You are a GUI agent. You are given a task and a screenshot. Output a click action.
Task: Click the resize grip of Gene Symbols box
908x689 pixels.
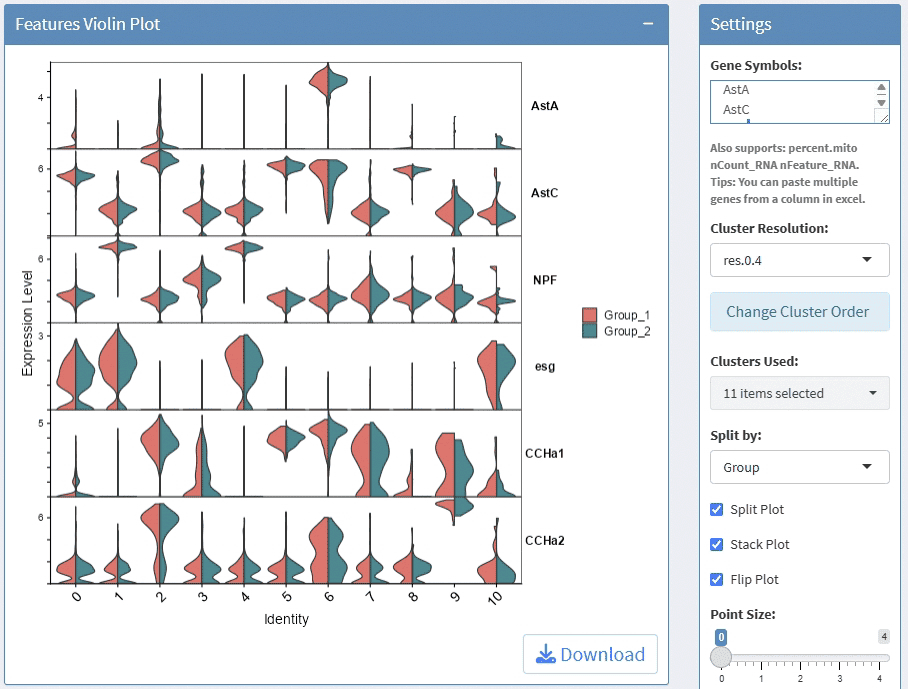(881, 117)
